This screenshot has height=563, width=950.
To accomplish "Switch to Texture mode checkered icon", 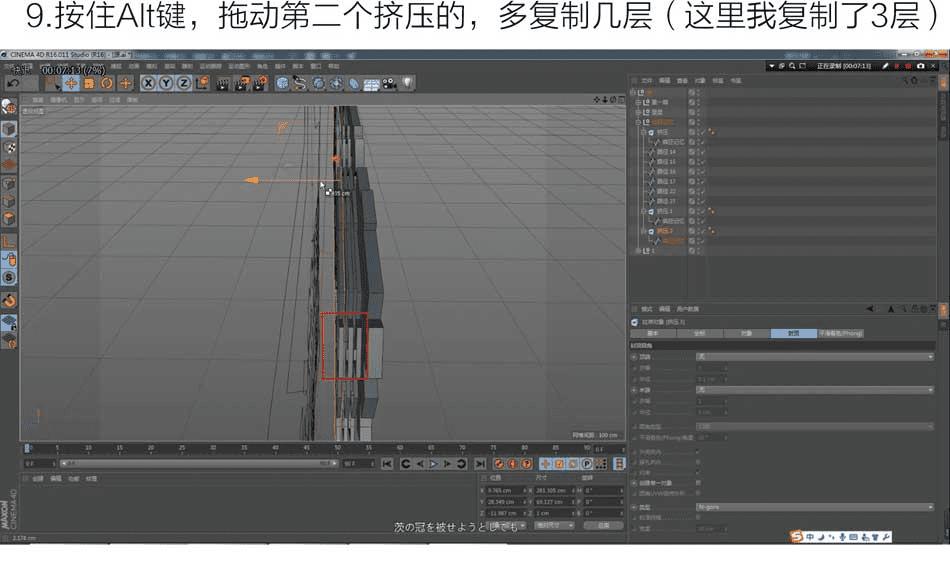I will point(8,147).
